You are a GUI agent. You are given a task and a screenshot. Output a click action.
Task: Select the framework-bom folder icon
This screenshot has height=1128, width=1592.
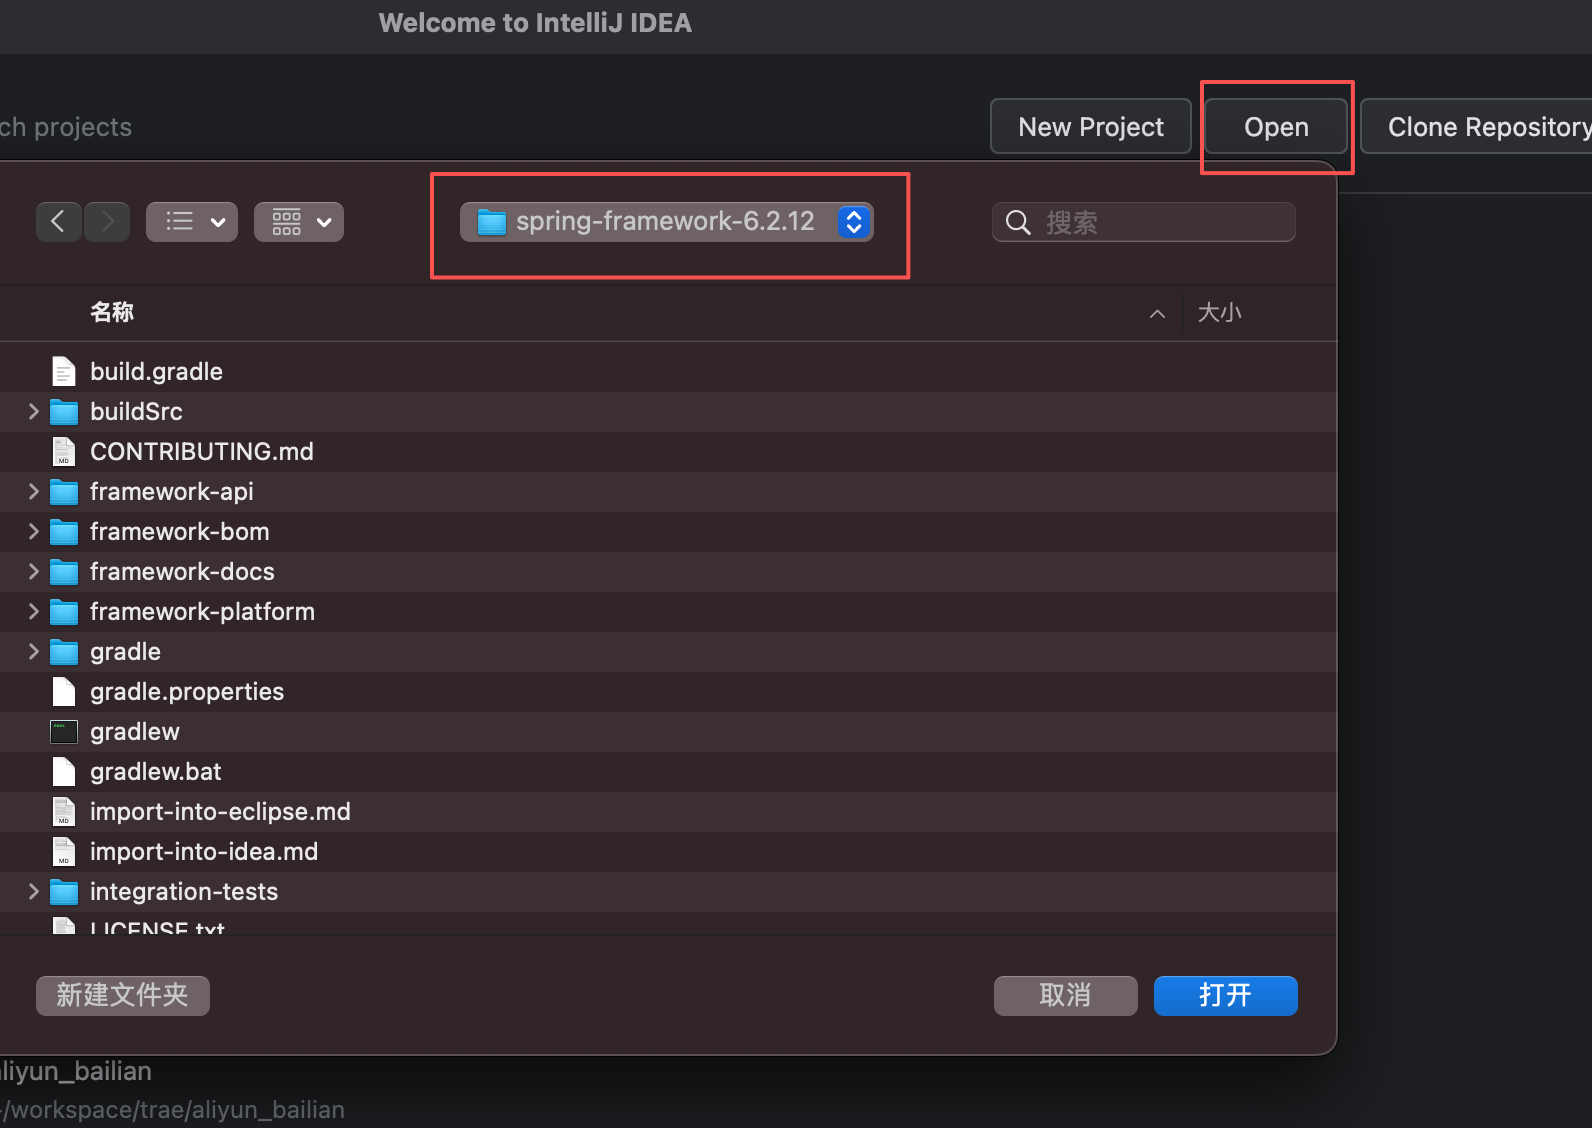pyautogui.click(x=64, y=532)
